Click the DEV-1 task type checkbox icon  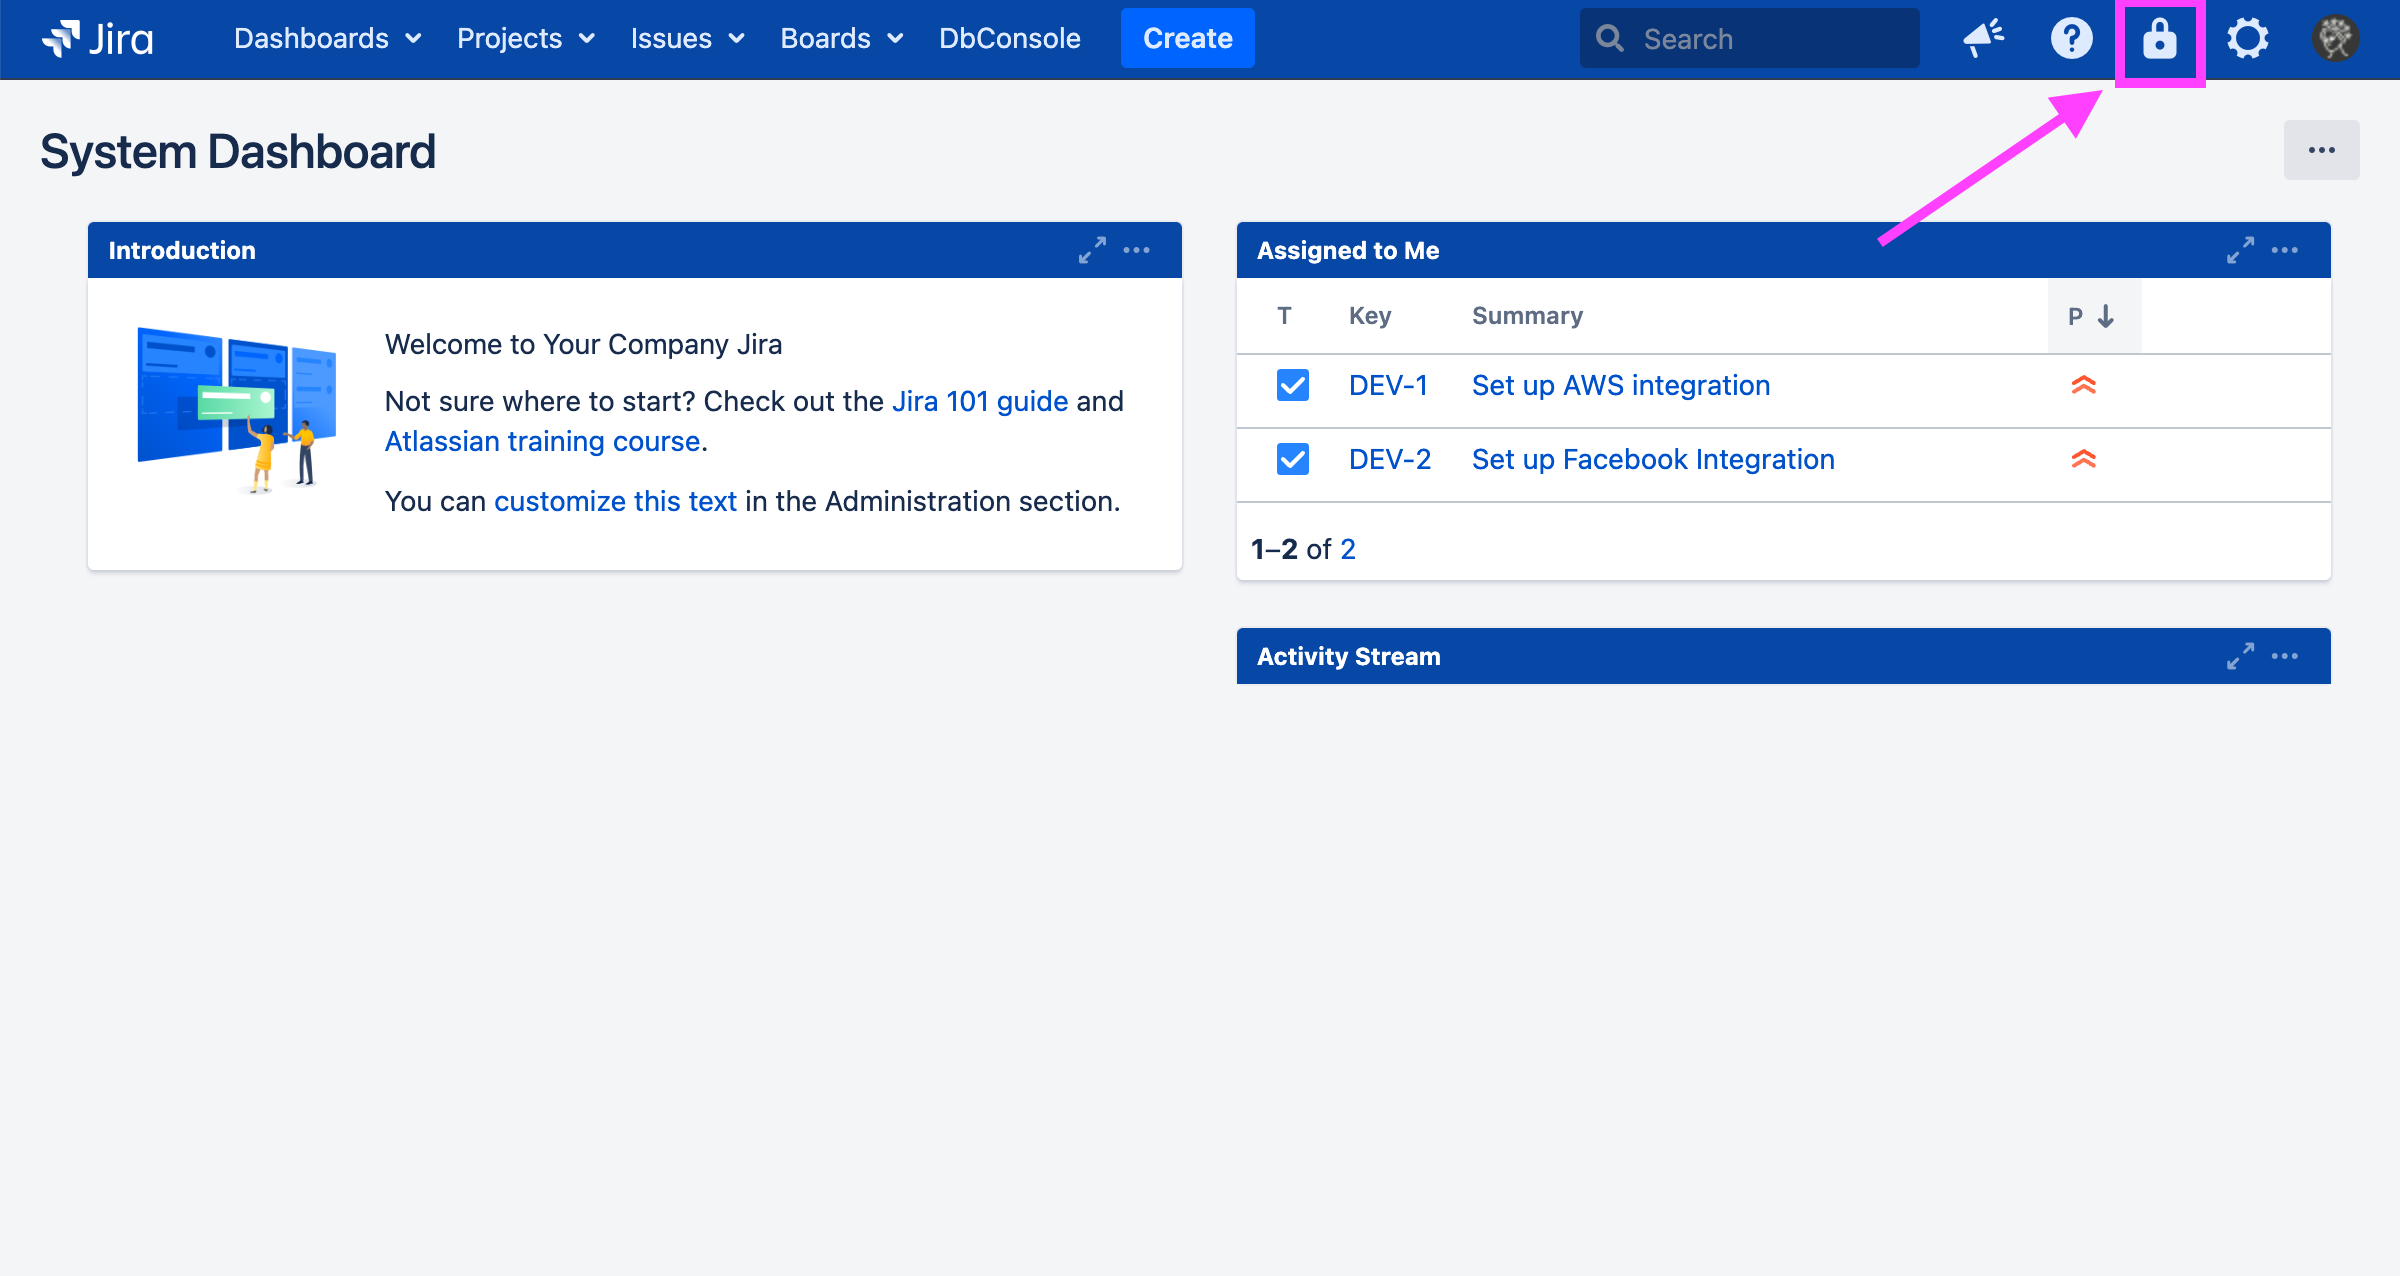click(x=1292, y=385)
